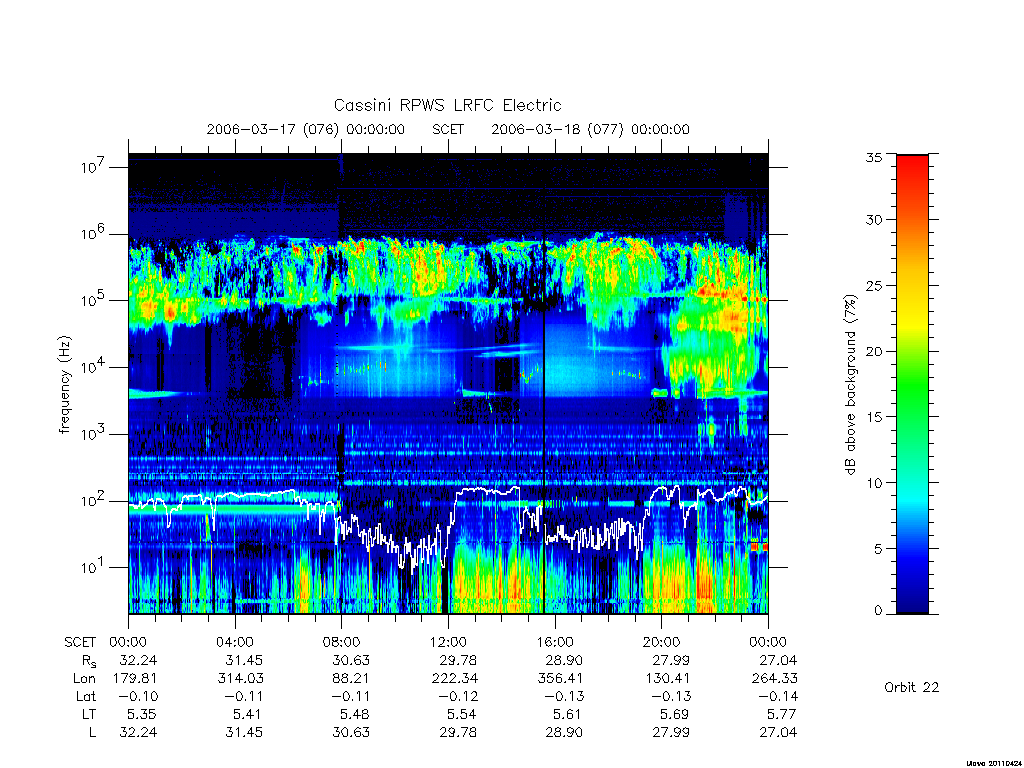Click the colorbar tick value 25

coord(874,285)
